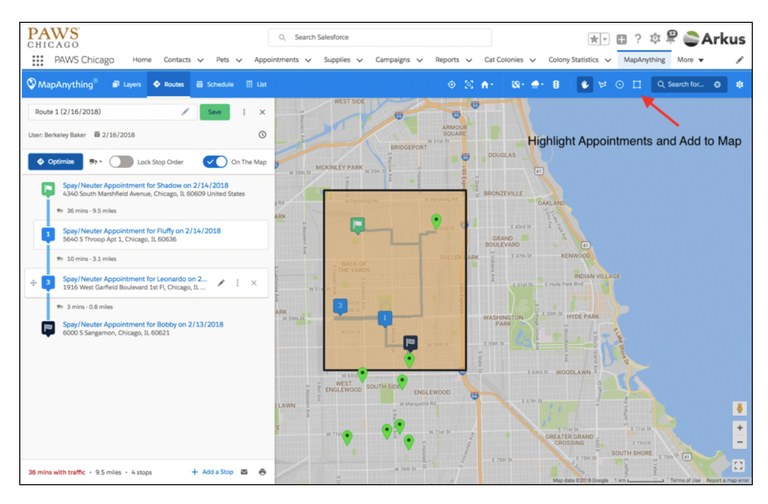Select the rectangle selection tool
The height and width of the screenshot is (504, 768).
[x=637, y=84]
